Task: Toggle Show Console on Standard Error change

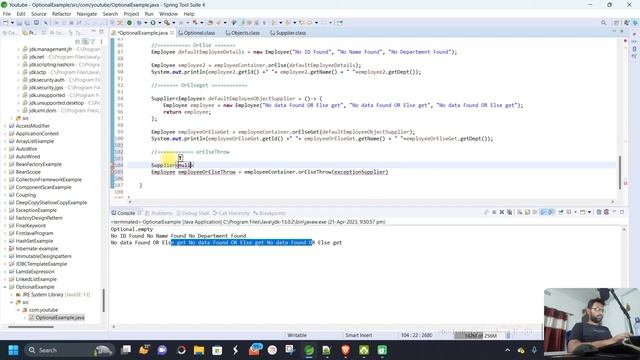Action: click(x=551, y=212)
